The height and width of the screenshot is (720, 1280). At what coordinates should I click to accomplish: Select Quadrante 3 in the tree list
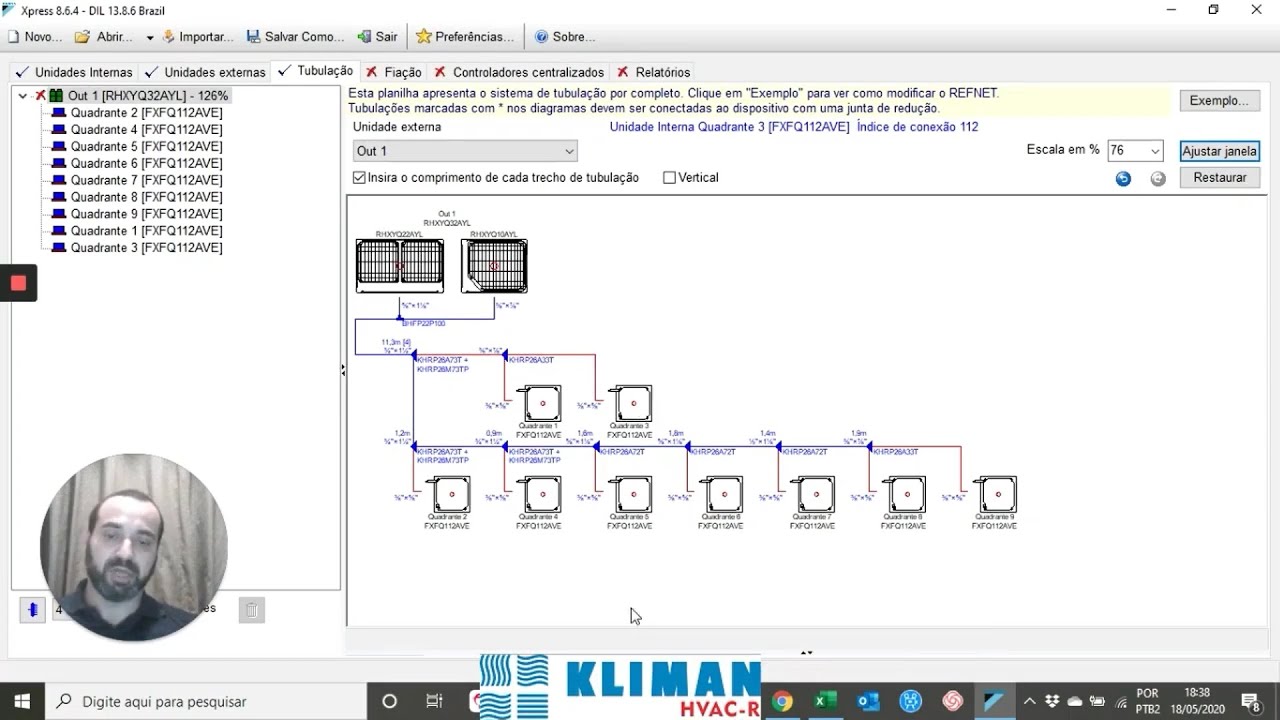pos(146,248)
